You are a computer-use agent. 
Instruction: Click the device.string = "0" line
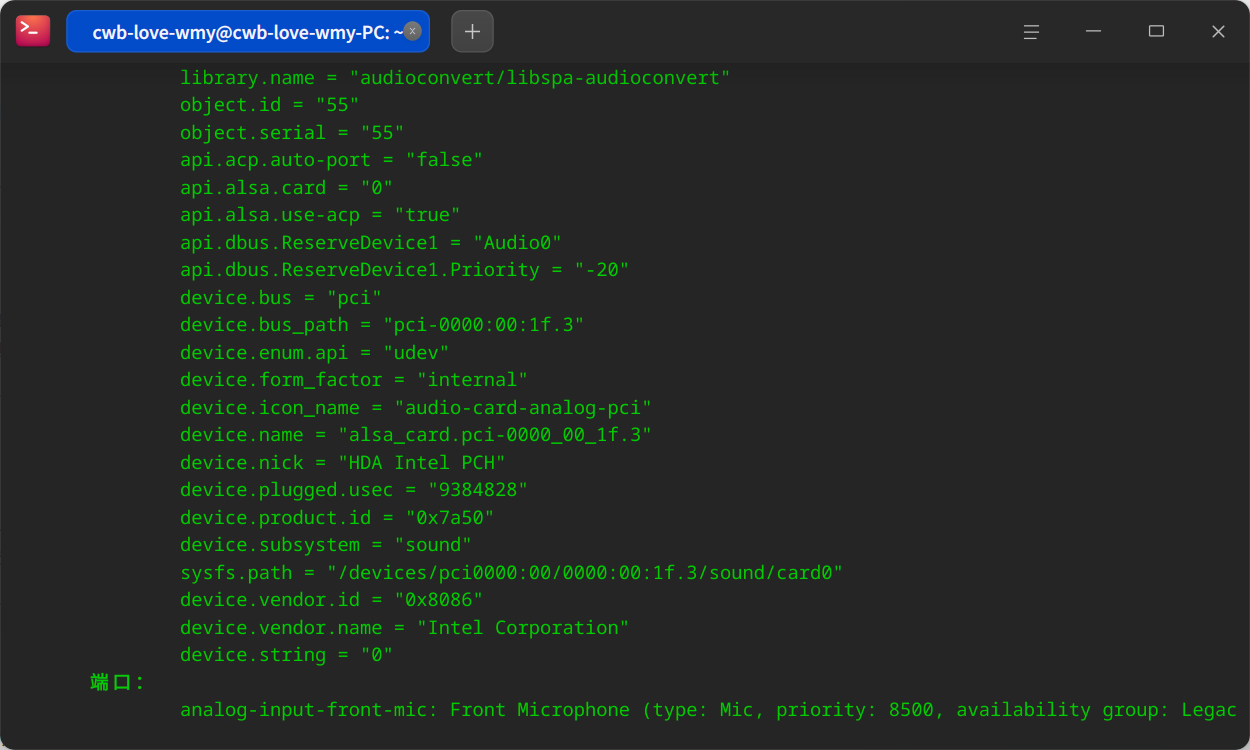pyautogui.click(x=286, y=655)
